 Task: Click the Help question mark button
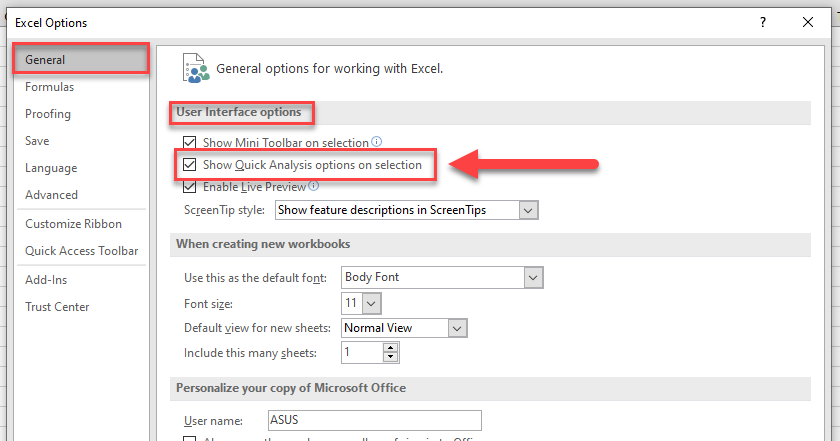(x=763, y=22)
